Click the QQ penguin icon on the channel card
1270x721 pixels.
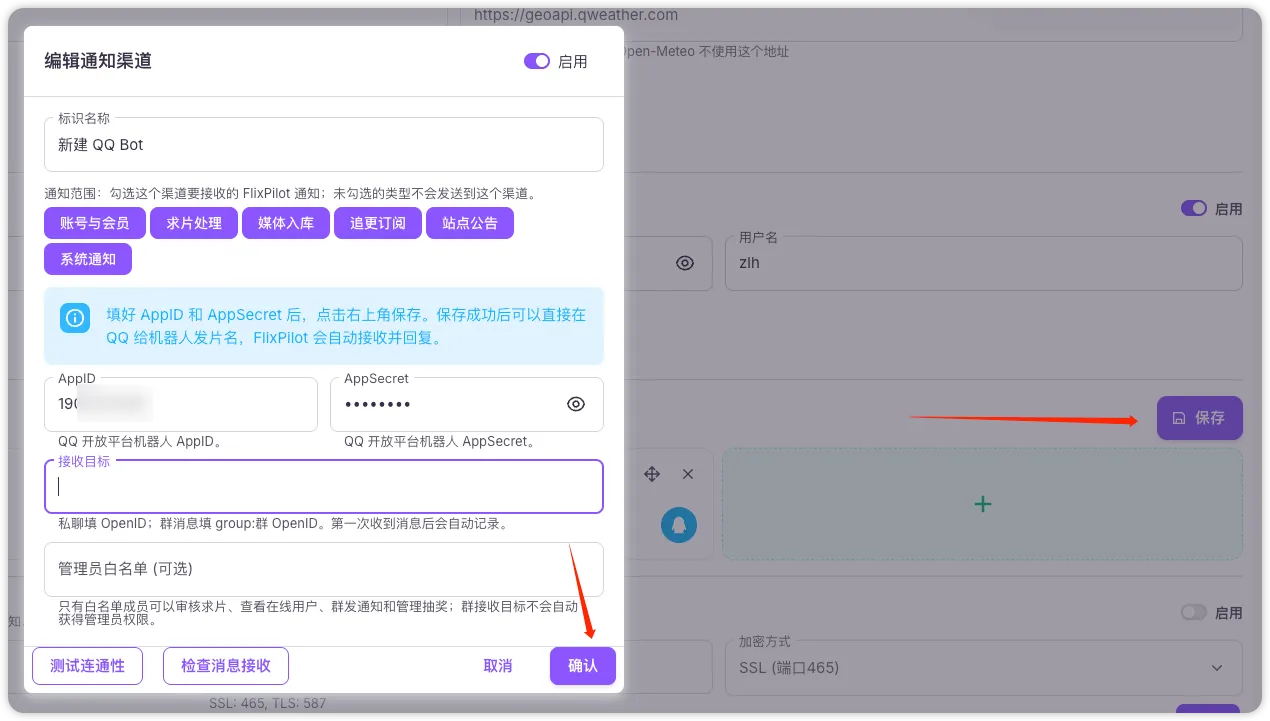tap(679, 525)
